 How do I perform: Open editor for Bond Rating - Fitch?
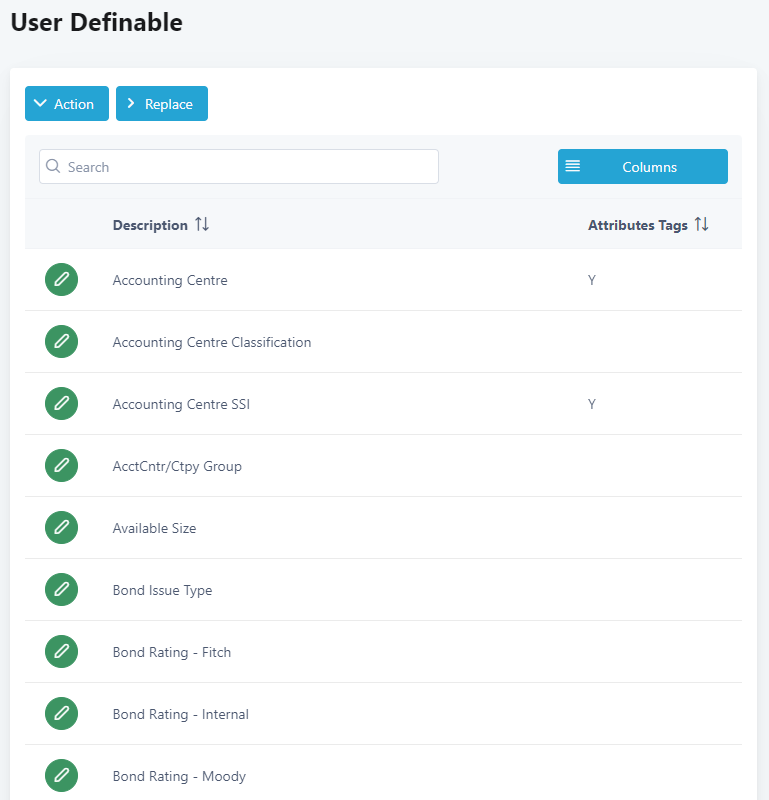tap(61, 652)
